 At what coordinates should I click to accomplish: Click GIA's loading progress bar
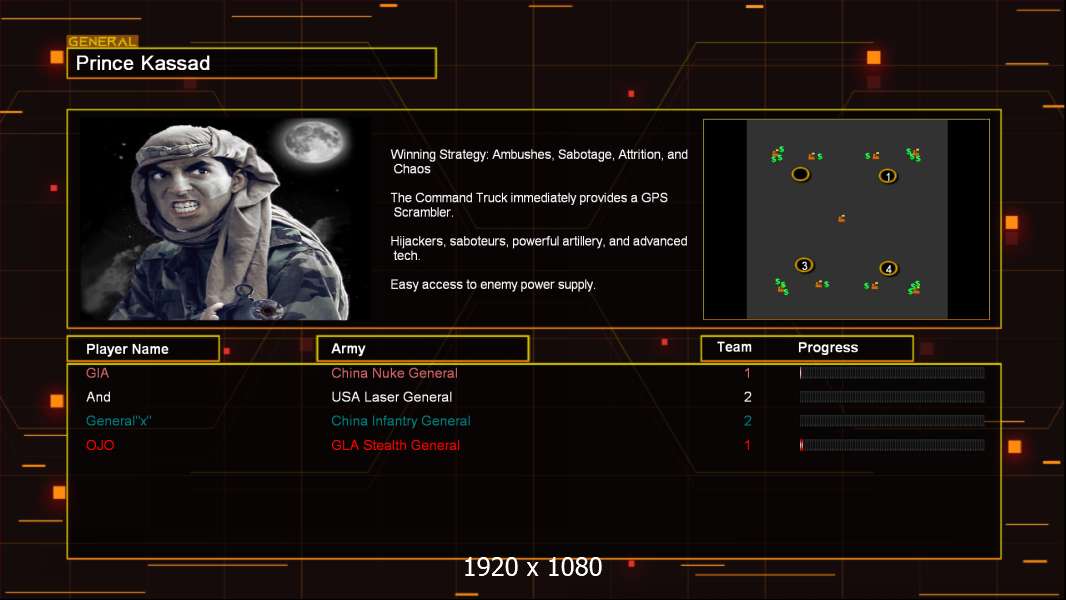[892, 372]
